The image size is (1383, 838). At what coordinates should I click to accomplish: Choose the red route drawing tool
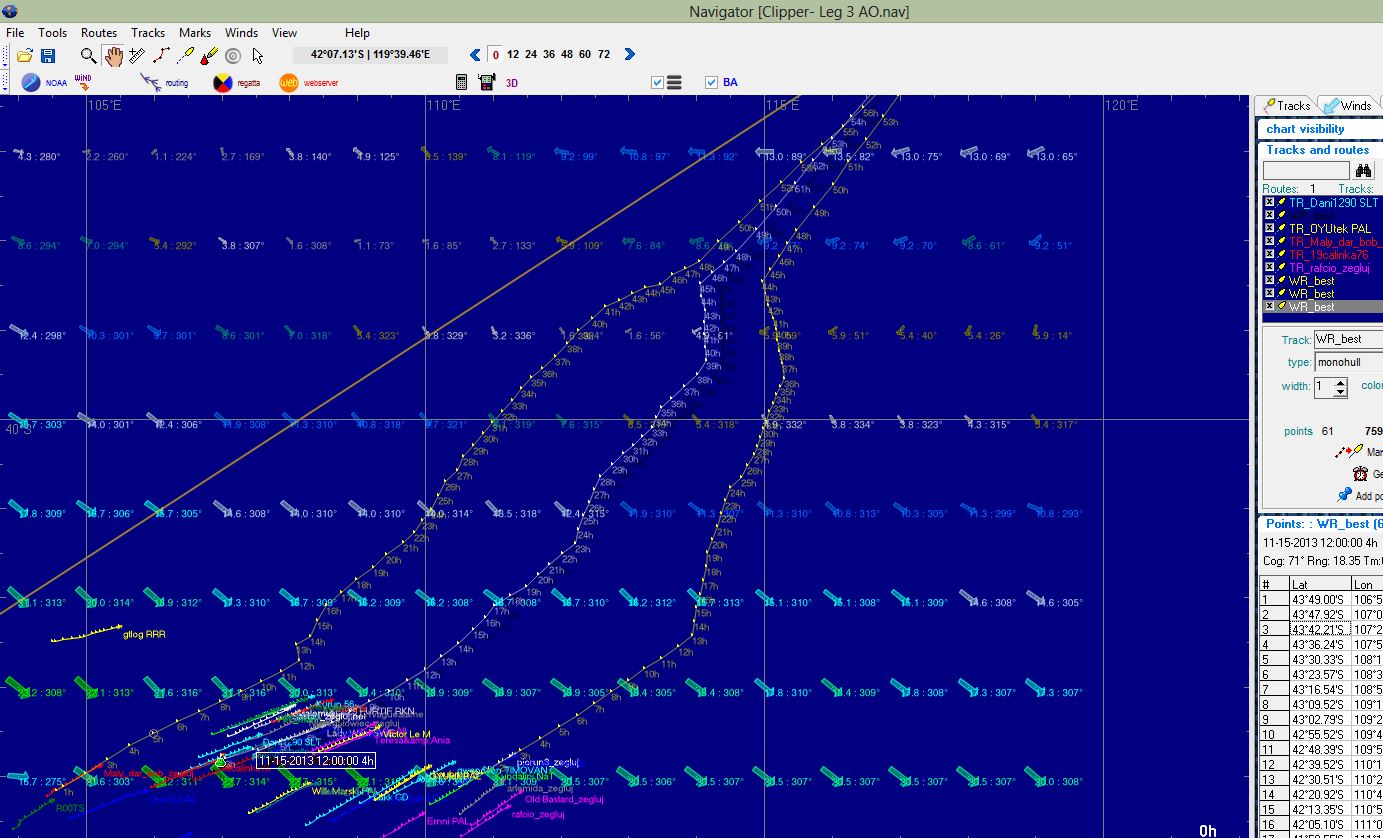coord(161,55)
